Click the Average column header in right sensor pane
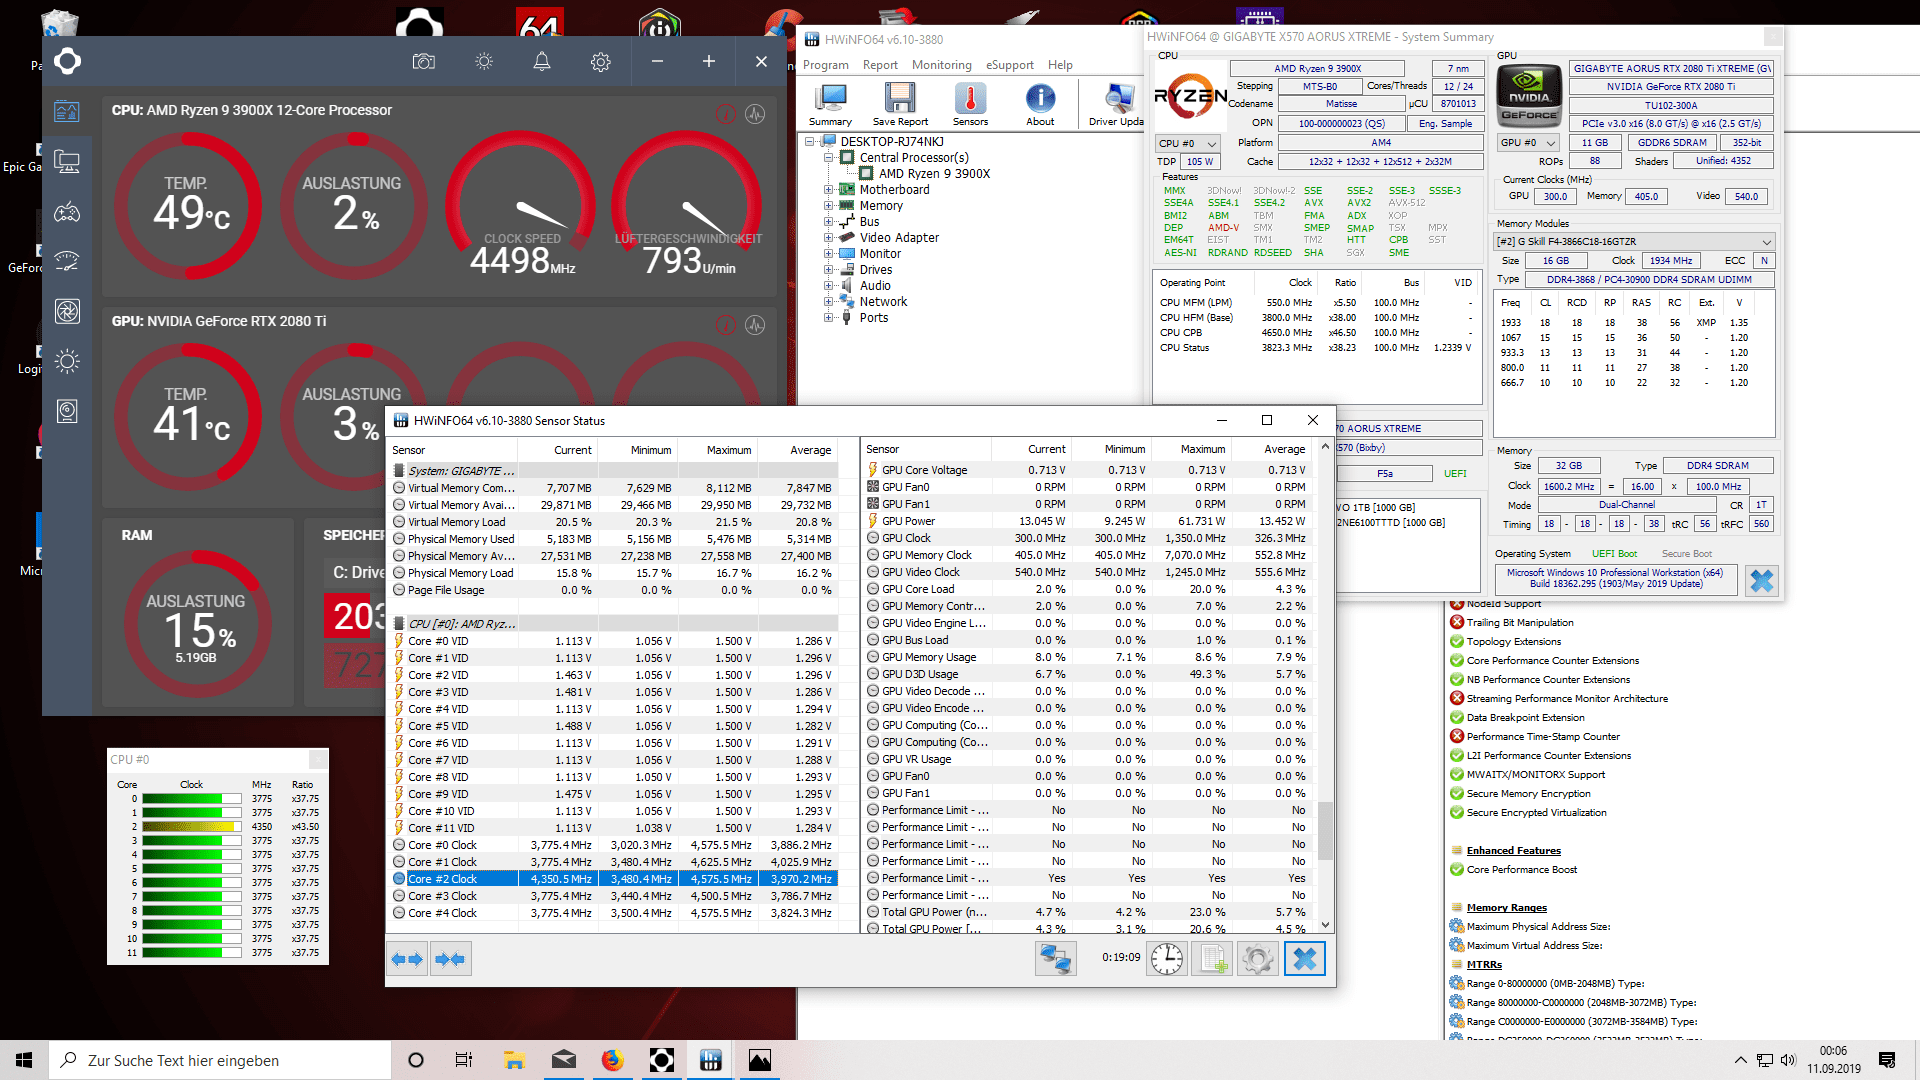Image resolution: width=1920 pixels, height=1080 pixels. click(x=1270, y=450)
